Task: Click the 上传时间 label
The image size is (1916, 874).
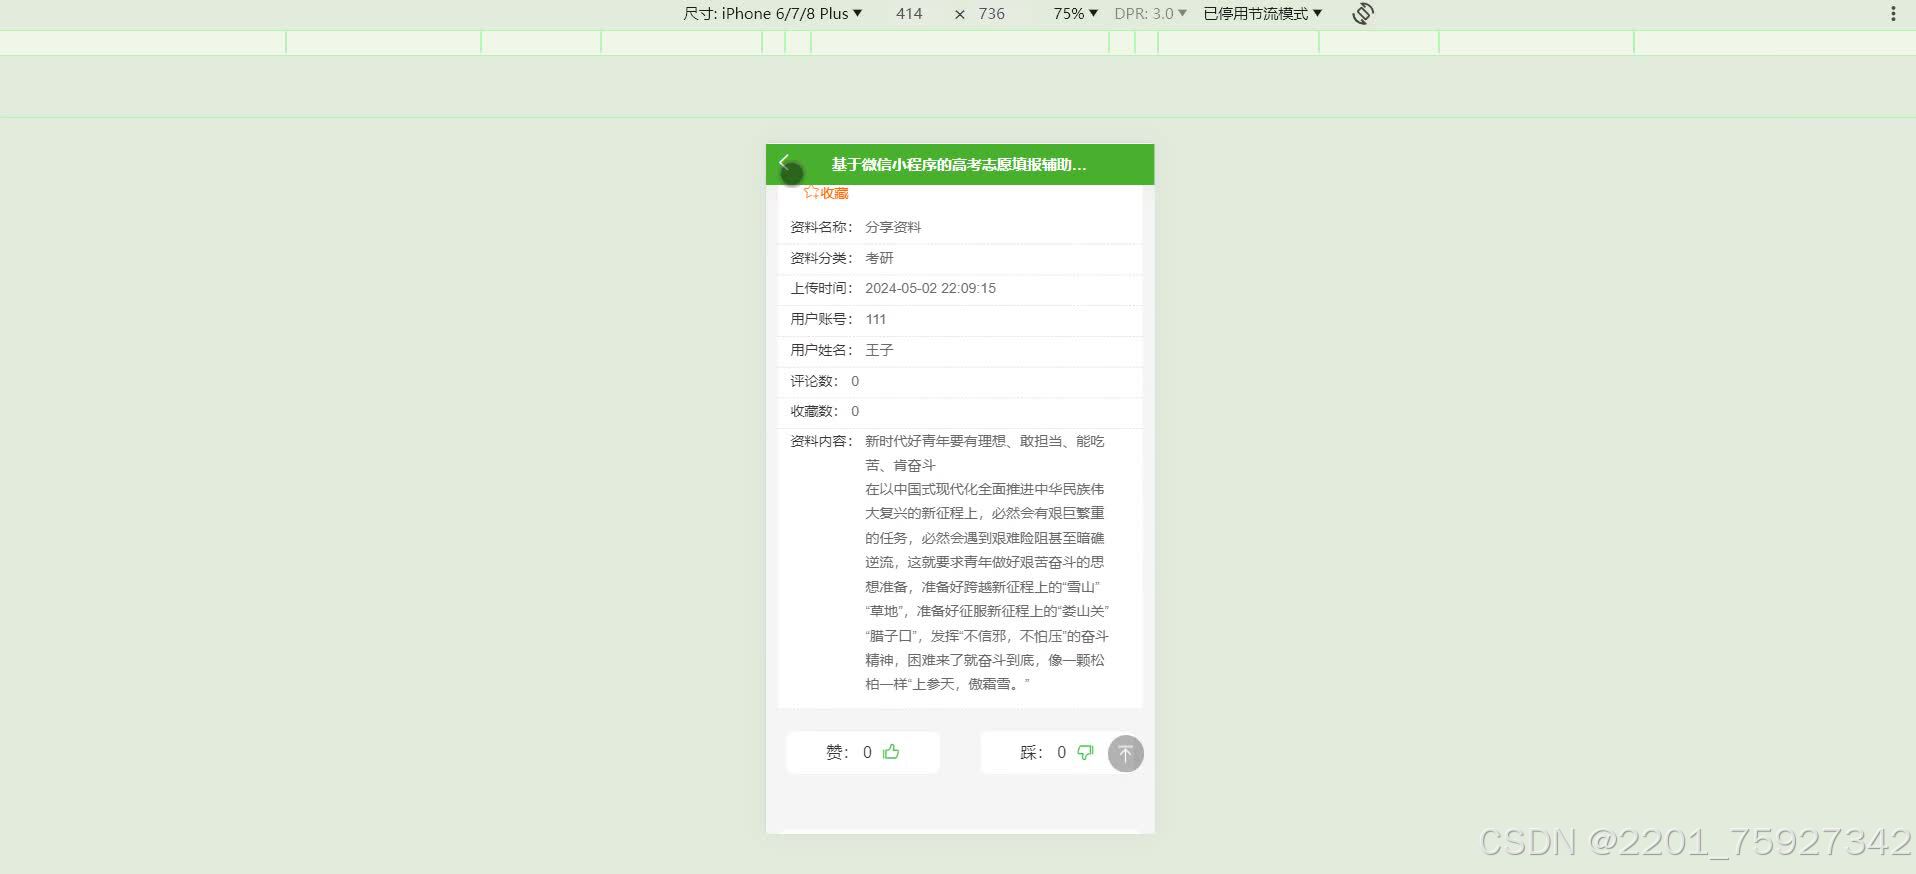Action: click(x=821, y=288)
